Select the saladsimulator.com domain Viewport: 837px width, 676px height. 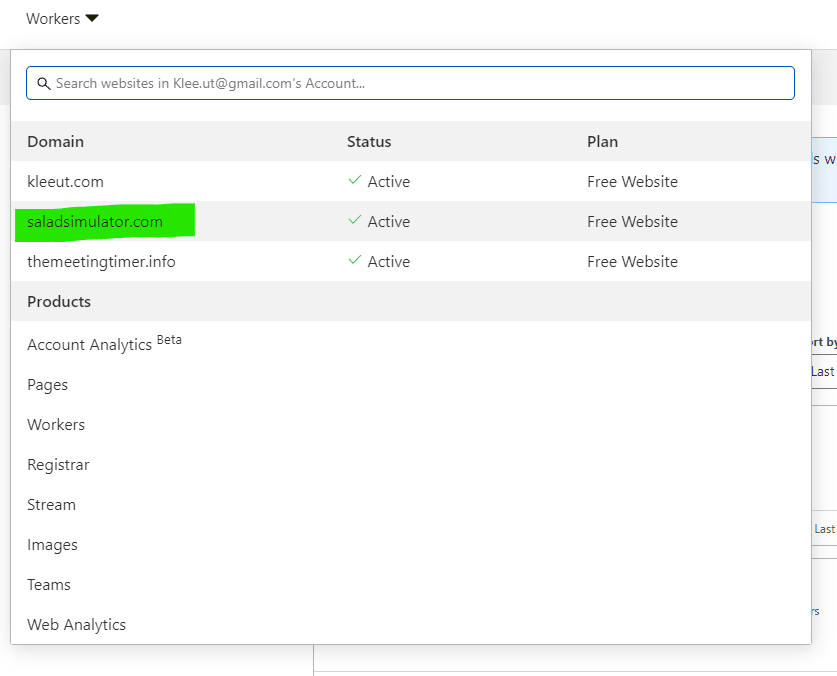coord(95,222)
